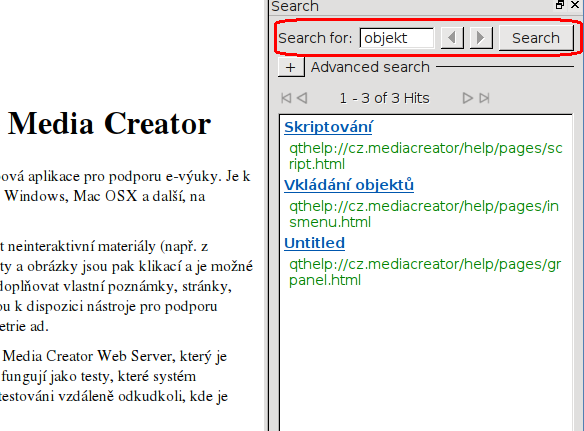
Task: Click the '1 - 3 of 3 Hits' label
Action: tap(384, 98)
